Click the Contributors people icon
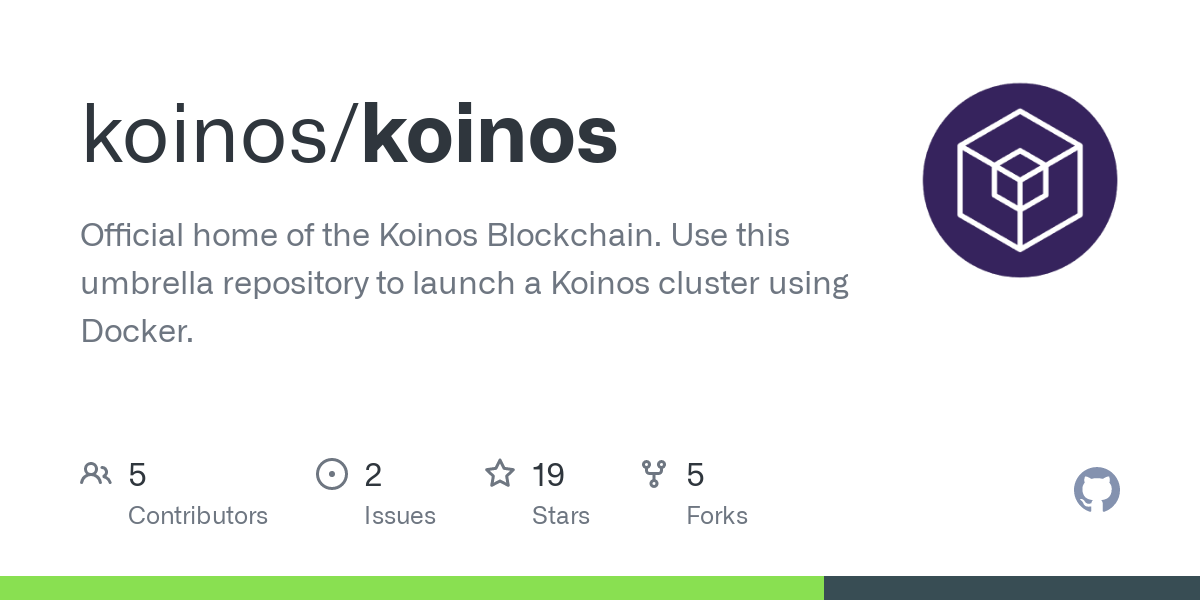 click(96, 474)
